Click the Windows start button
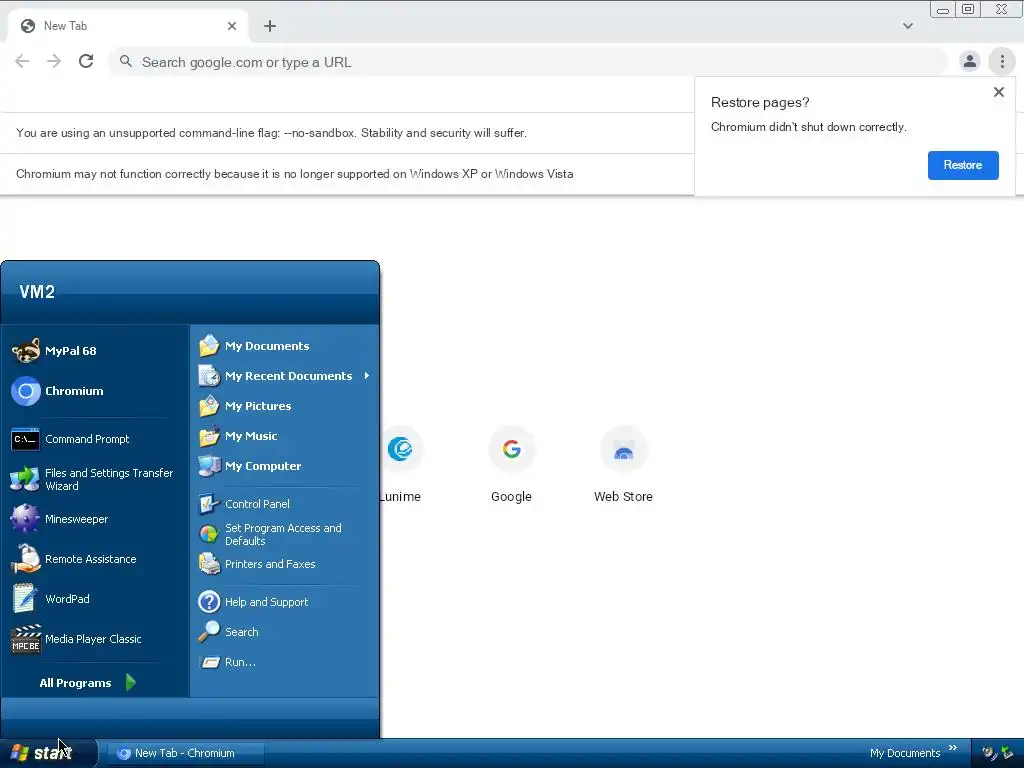Image resolution: width=1024 pixels, height=768 pixels. [48, 753]
